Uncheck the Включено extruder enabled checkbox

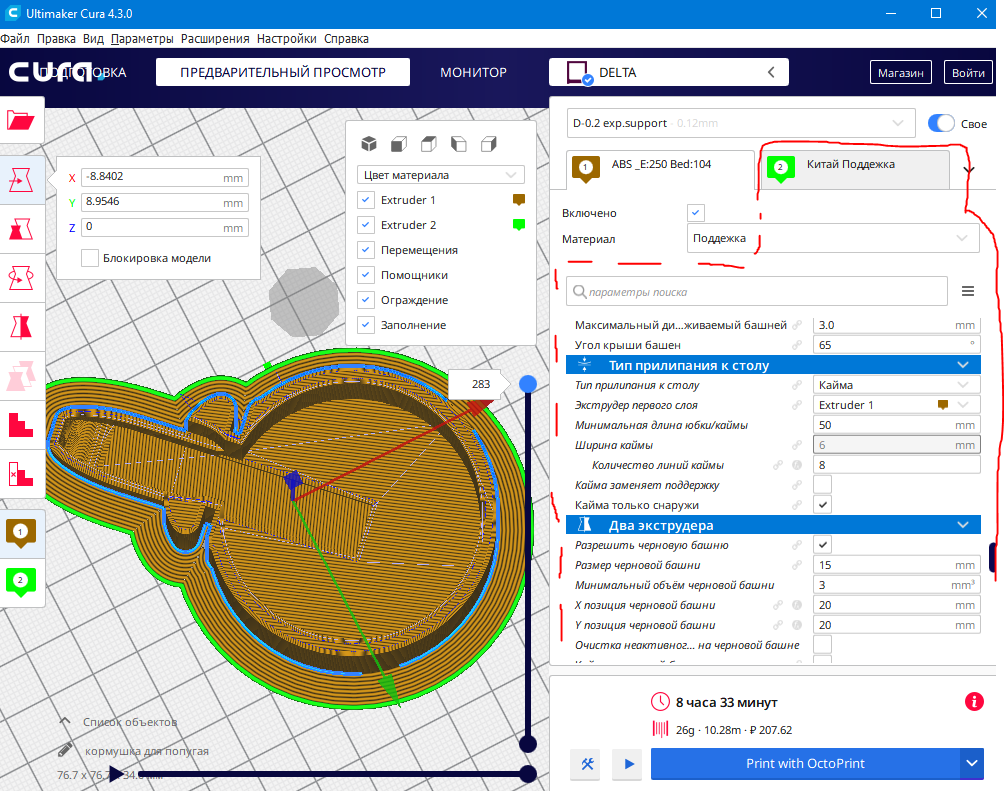[x=695, y=213]
